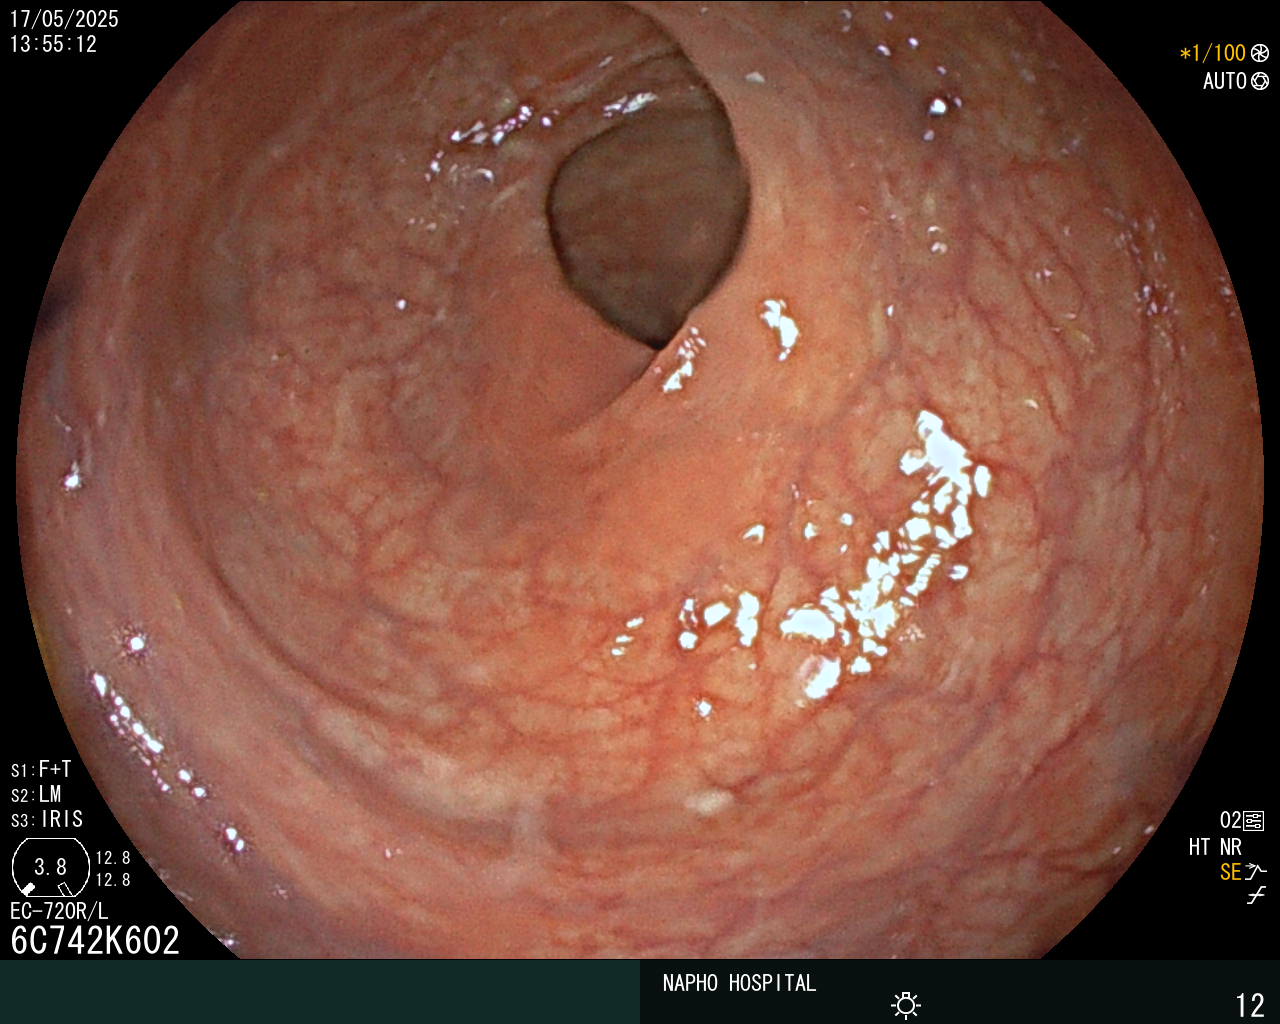Click the serial number 6C742K602
This screenshot has width=1280, height=1024.
[x=95, y=940]
